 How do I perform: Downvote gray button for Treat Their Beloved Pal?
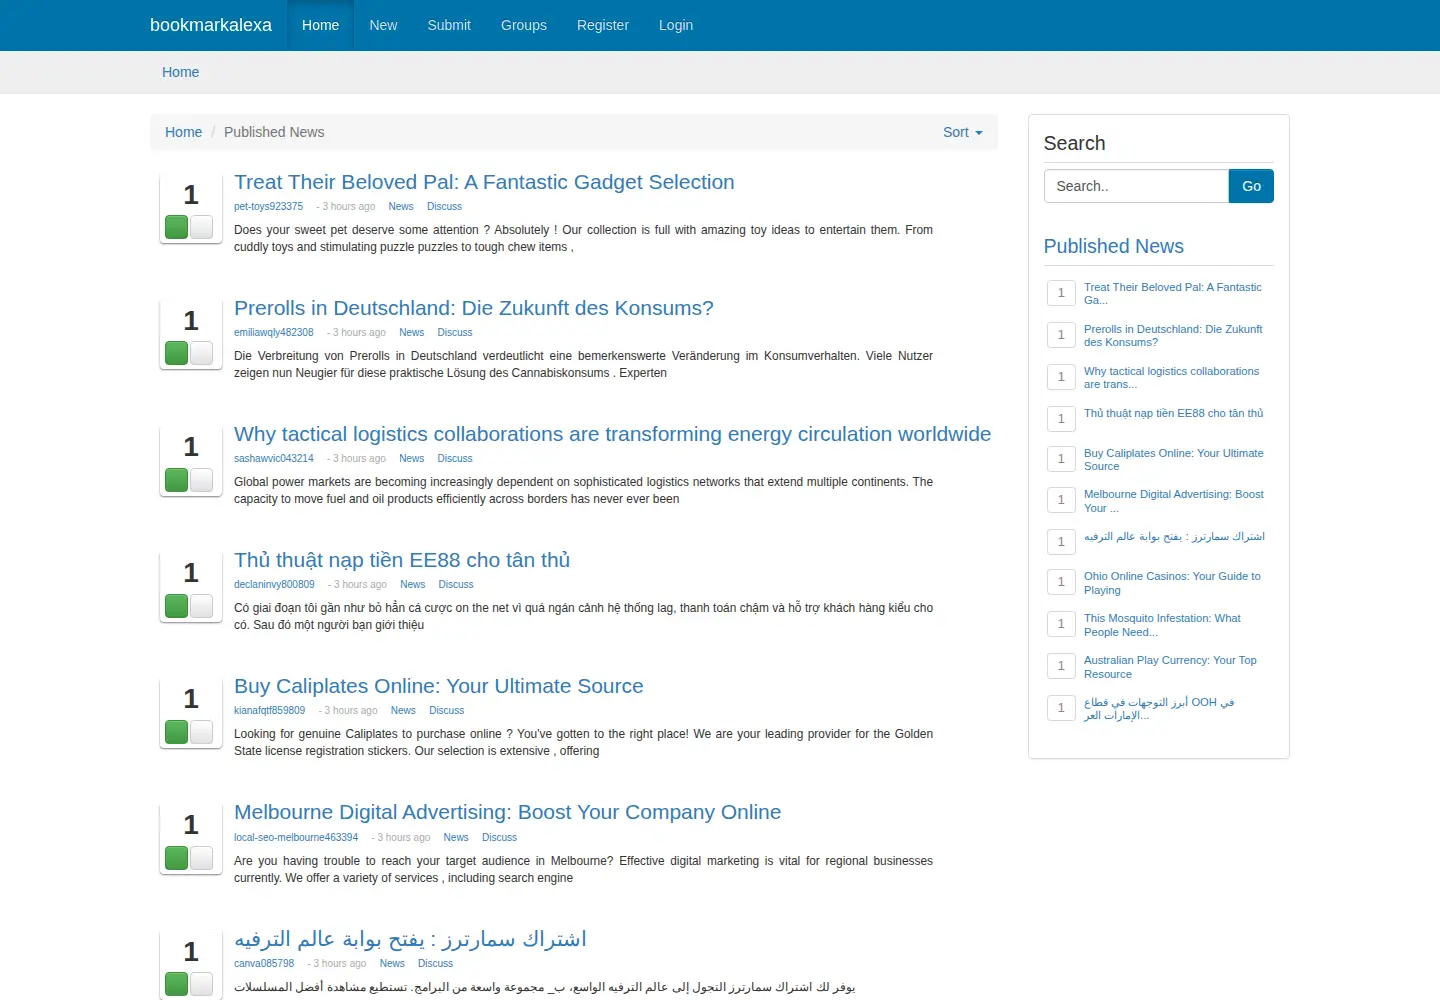pyautogui.click(x=201, y=227)
